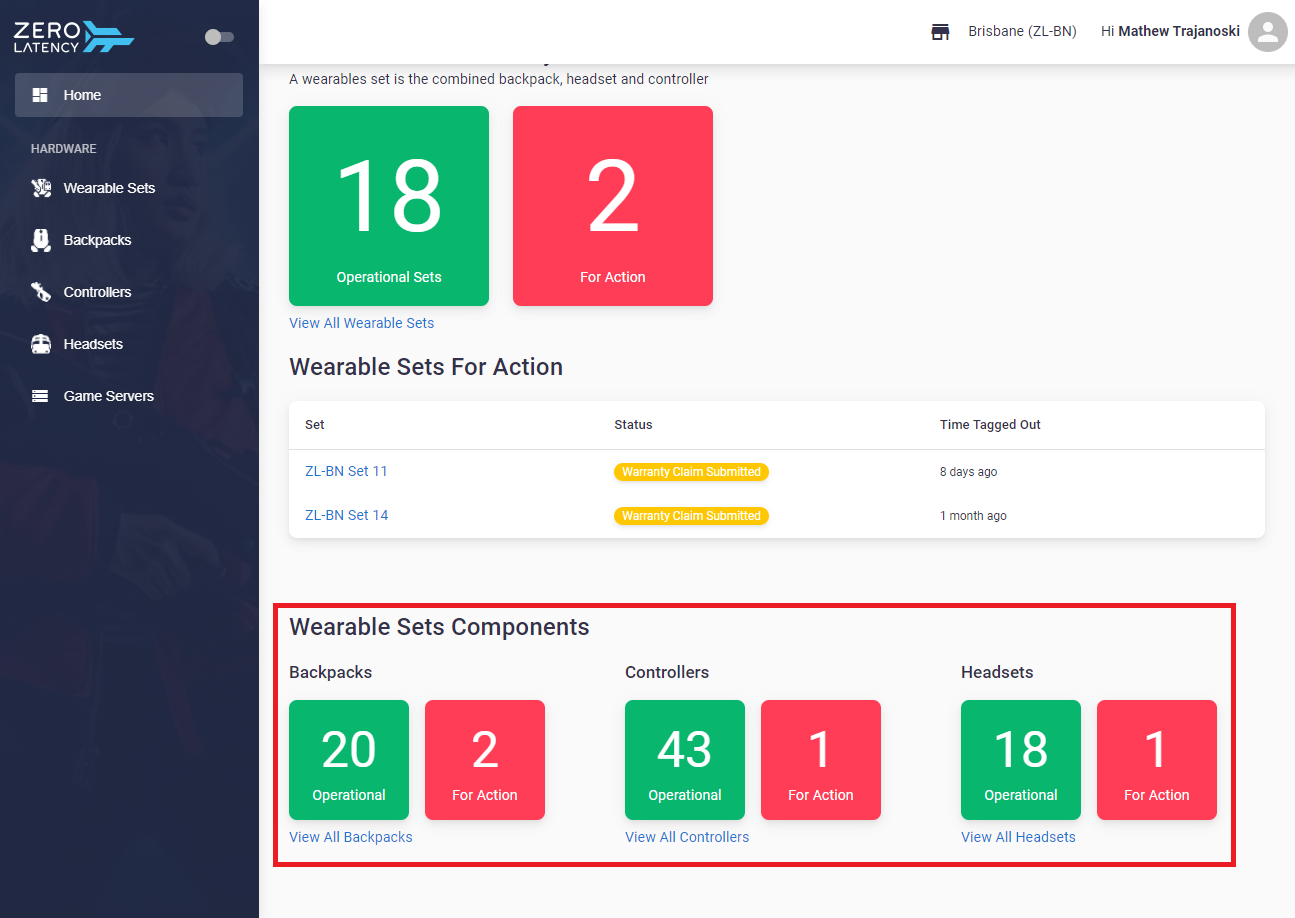Click the Controllers sidebar icon
1295x918 pixels.
(x=40, y=292)
